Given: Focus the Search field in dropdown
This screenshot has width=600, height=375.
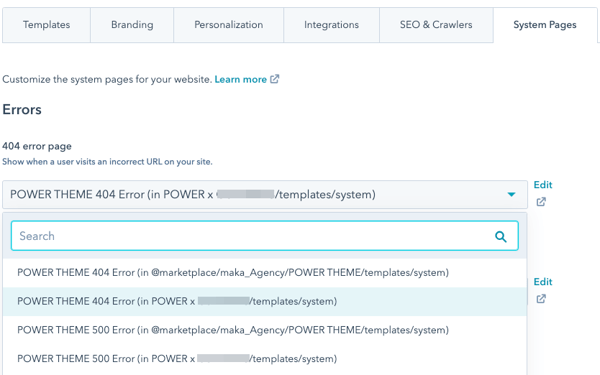Looking at the screenshot, I should click(x=265, y=236).
